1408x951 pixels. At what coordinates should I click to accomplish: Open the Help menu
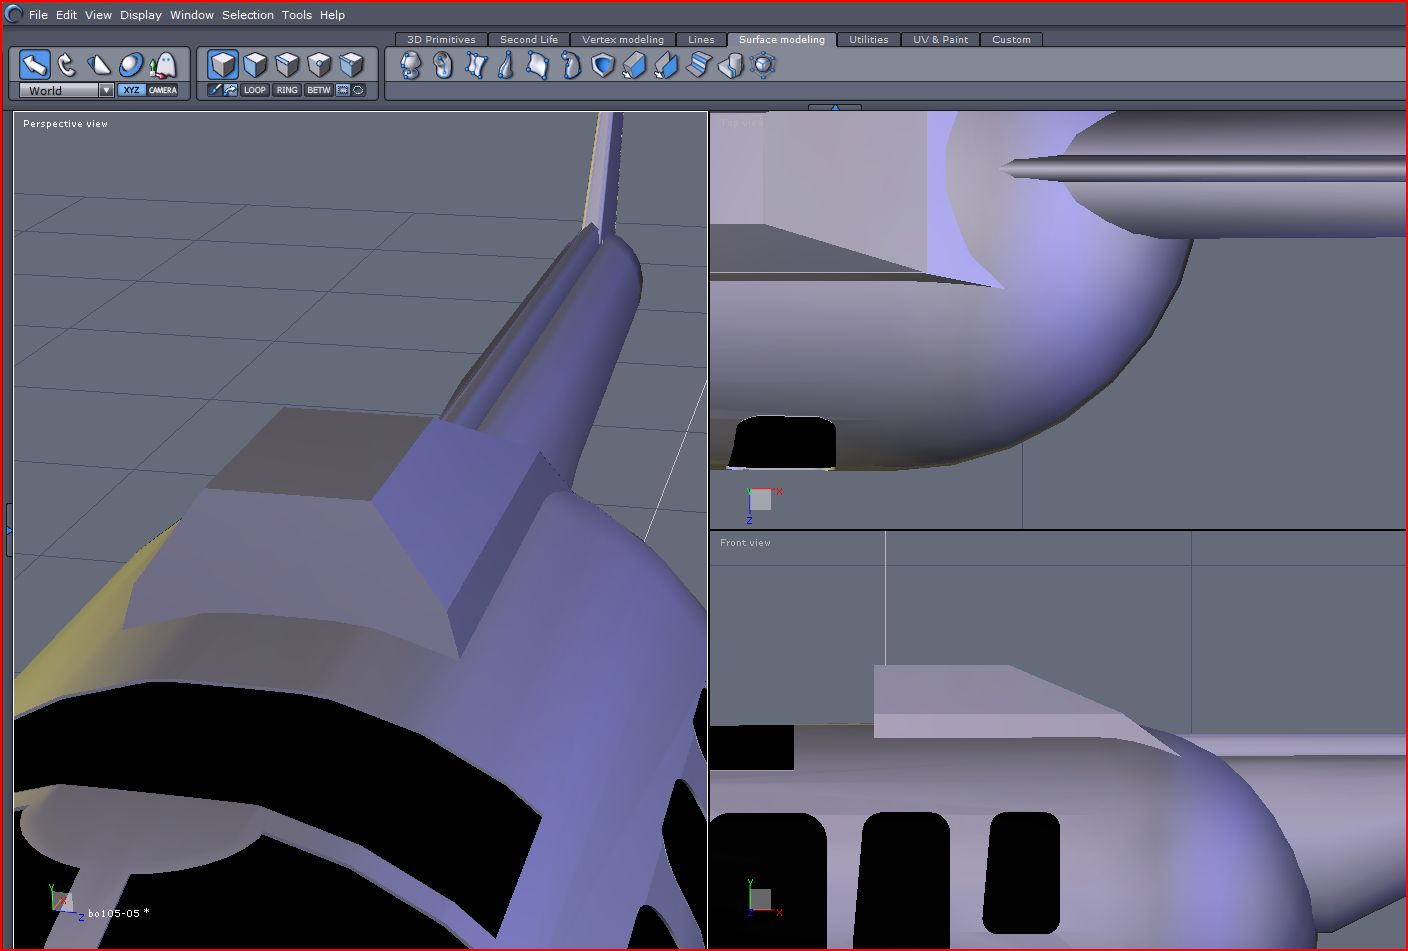point(332,15)
